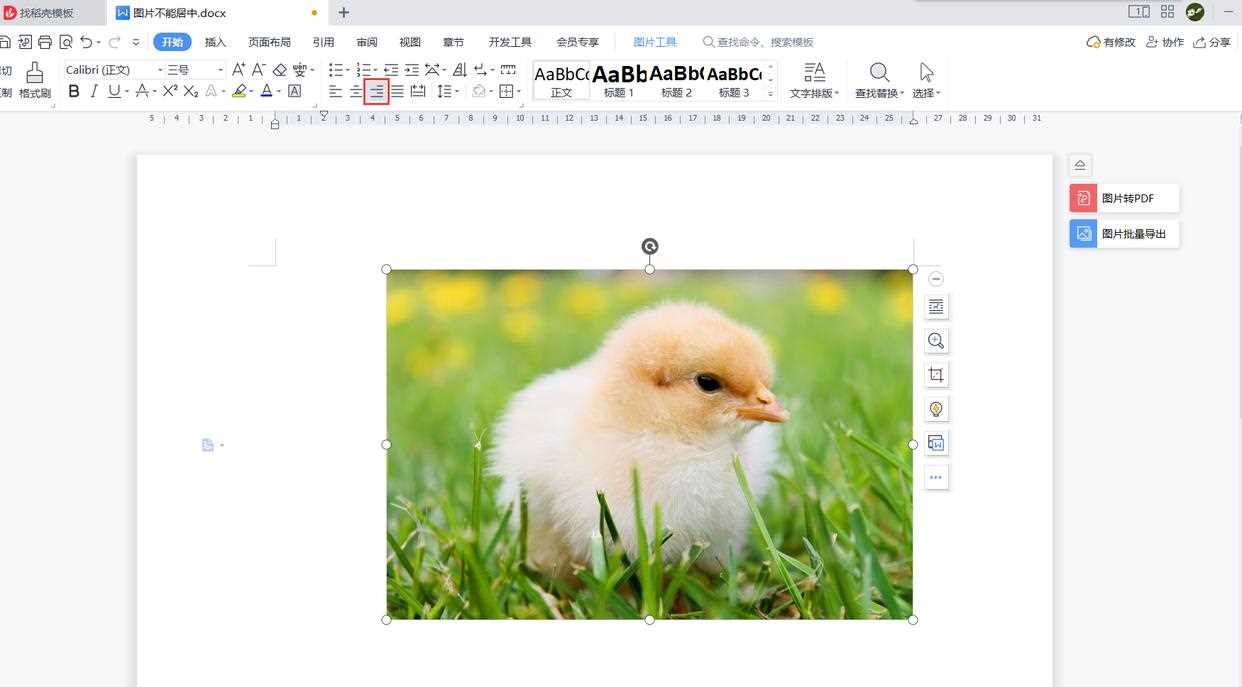Pick the yellow text highlight color
Viewport: 1242px width, 687px height.
(x=239, y=91)
